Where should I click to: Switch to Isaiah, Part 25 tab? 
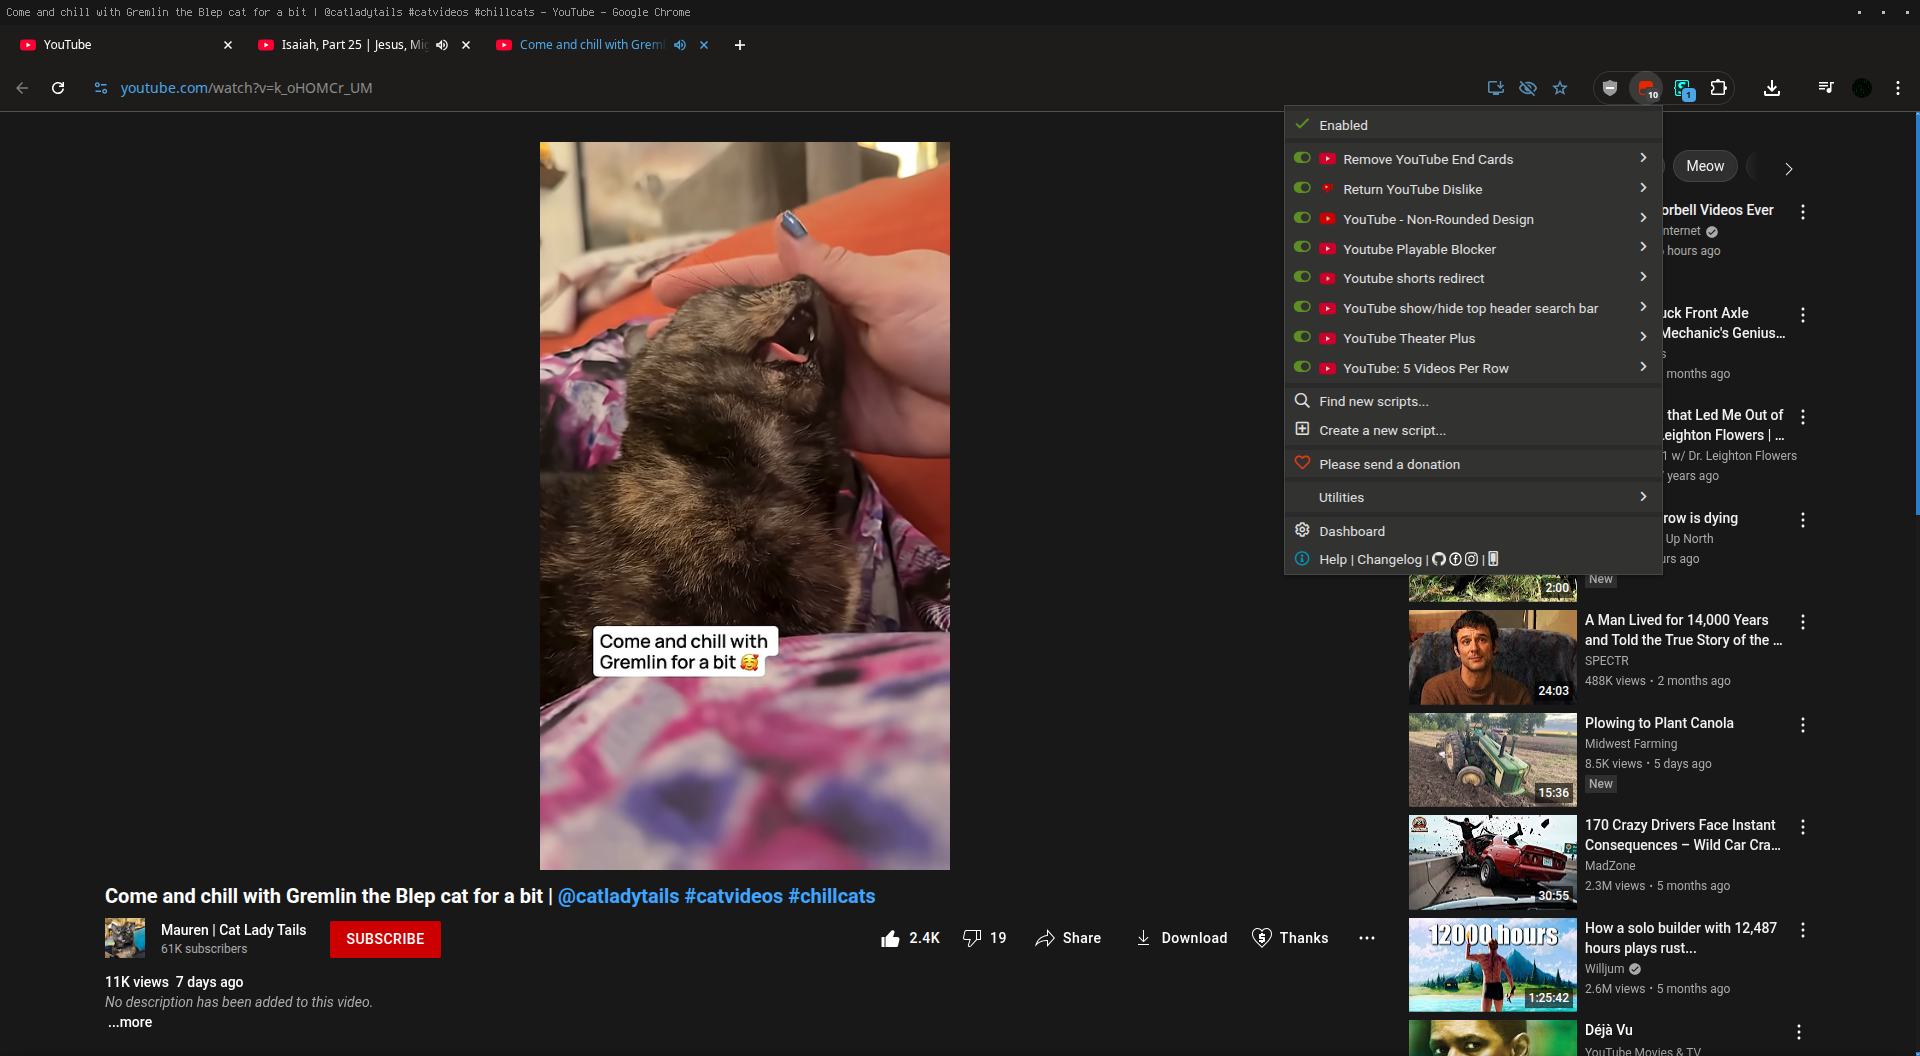pos(352,45)
